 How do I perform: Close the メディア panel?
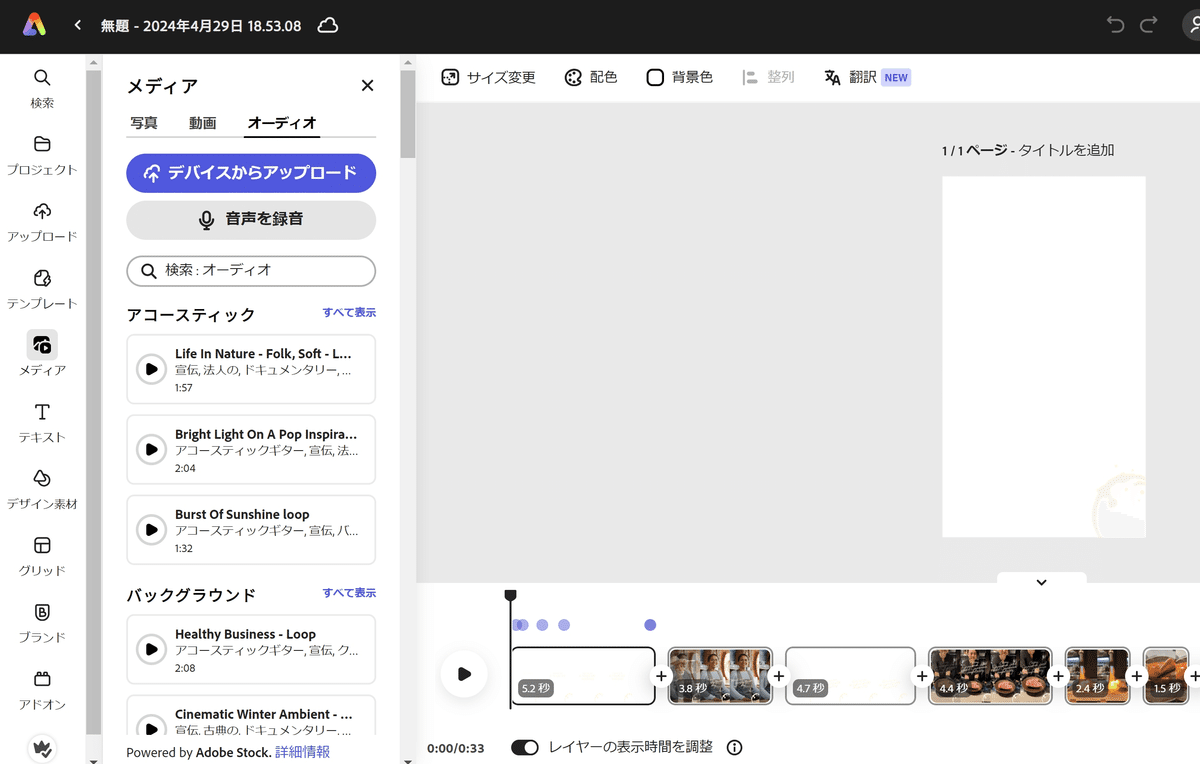367,86
